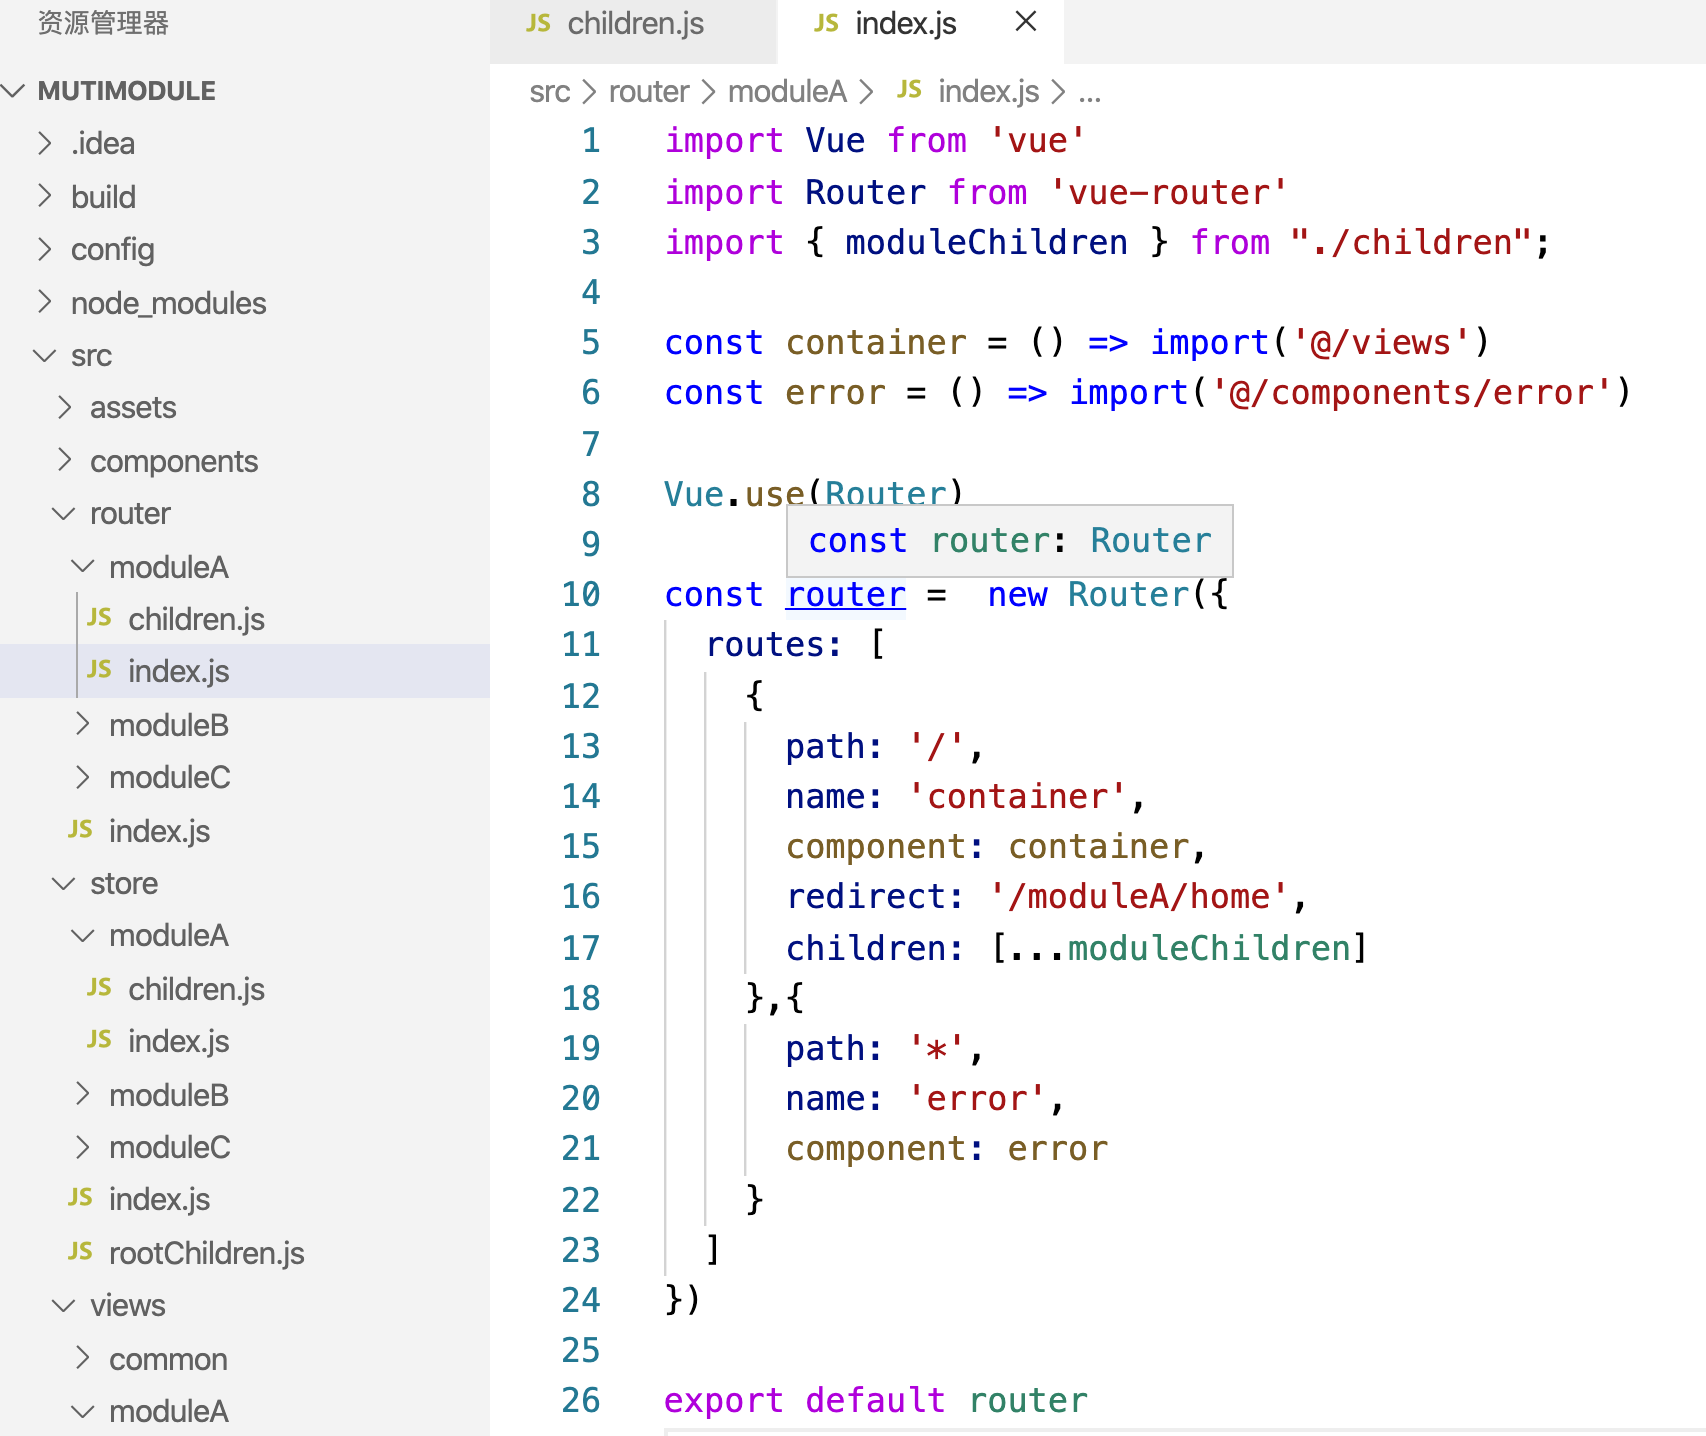
Task: Click the '@/views' string on line 5
Action: 1381,342
